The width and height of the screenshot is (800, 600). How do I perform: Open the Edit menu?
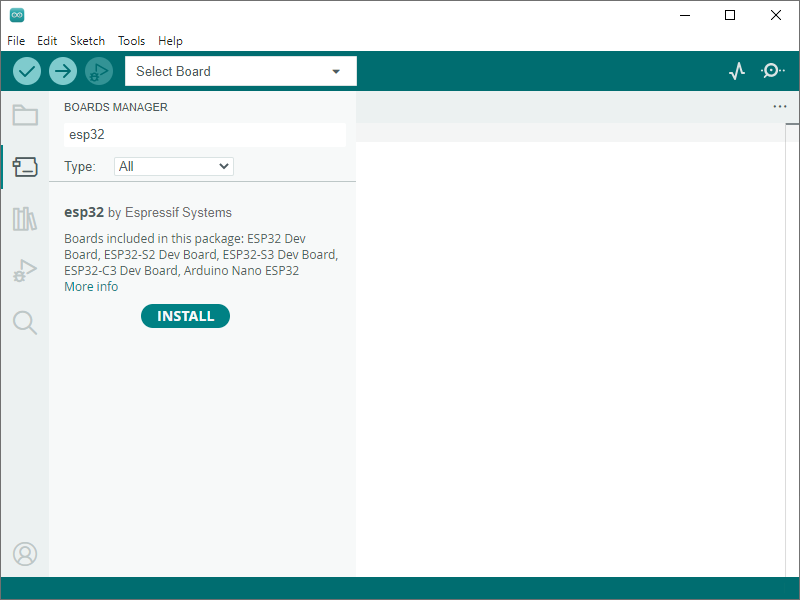coord(47,41)
